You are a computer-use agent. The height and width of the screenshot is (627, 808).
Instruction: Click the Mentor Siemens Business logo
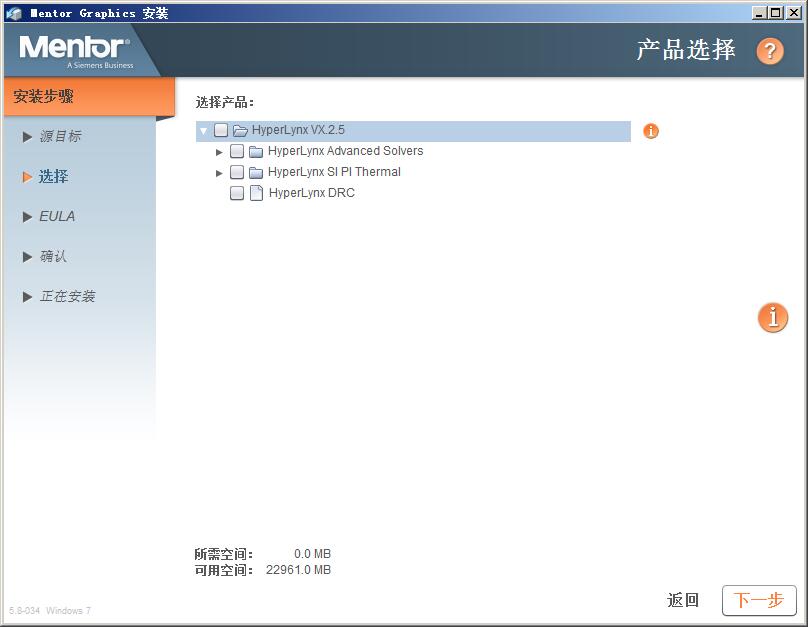[x=76, y=52]
